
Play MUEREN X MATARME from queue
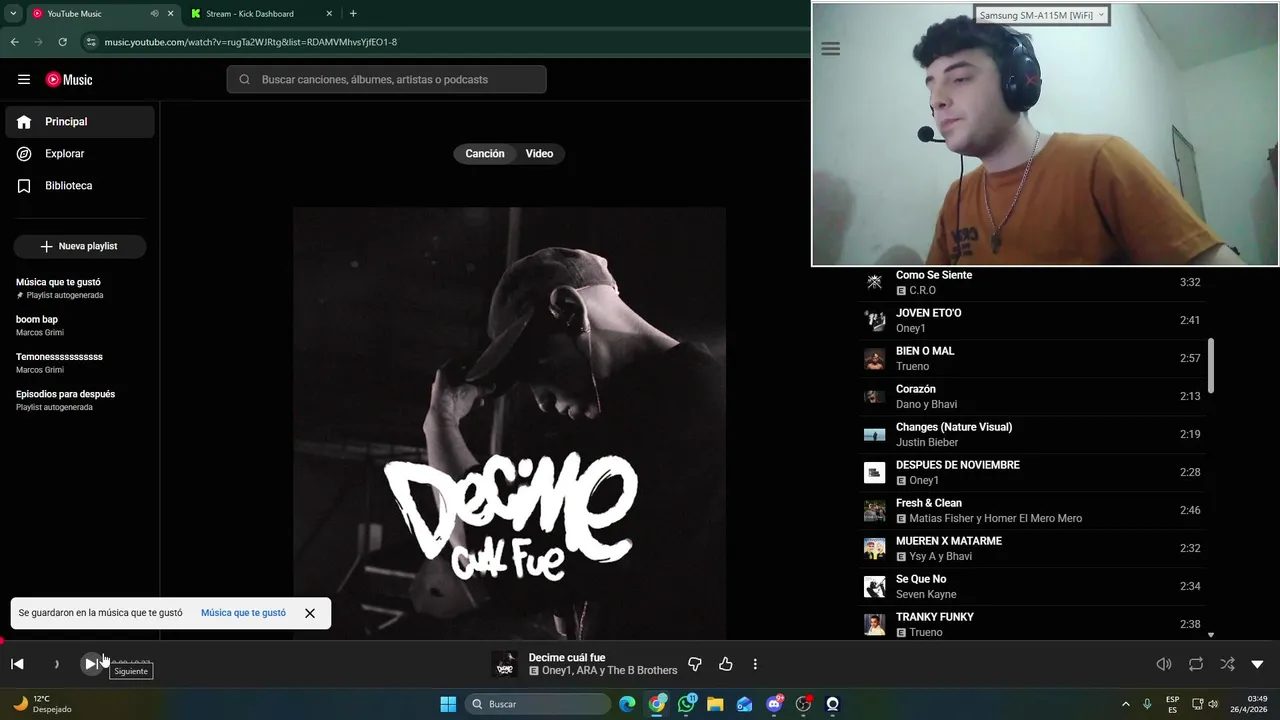point(1033,549)
